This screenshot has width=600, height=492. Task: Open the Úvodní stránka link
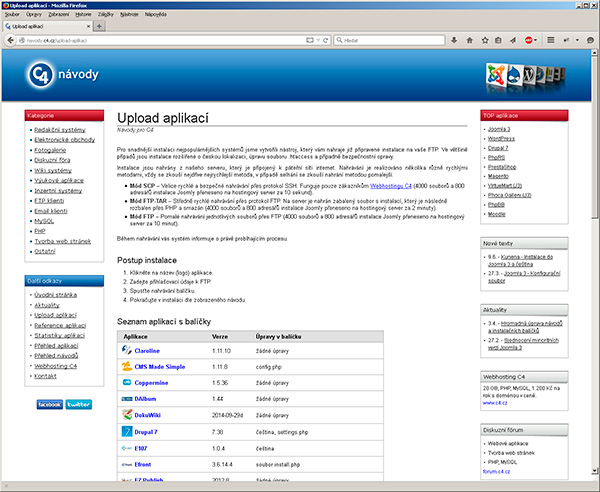[55, 295]
